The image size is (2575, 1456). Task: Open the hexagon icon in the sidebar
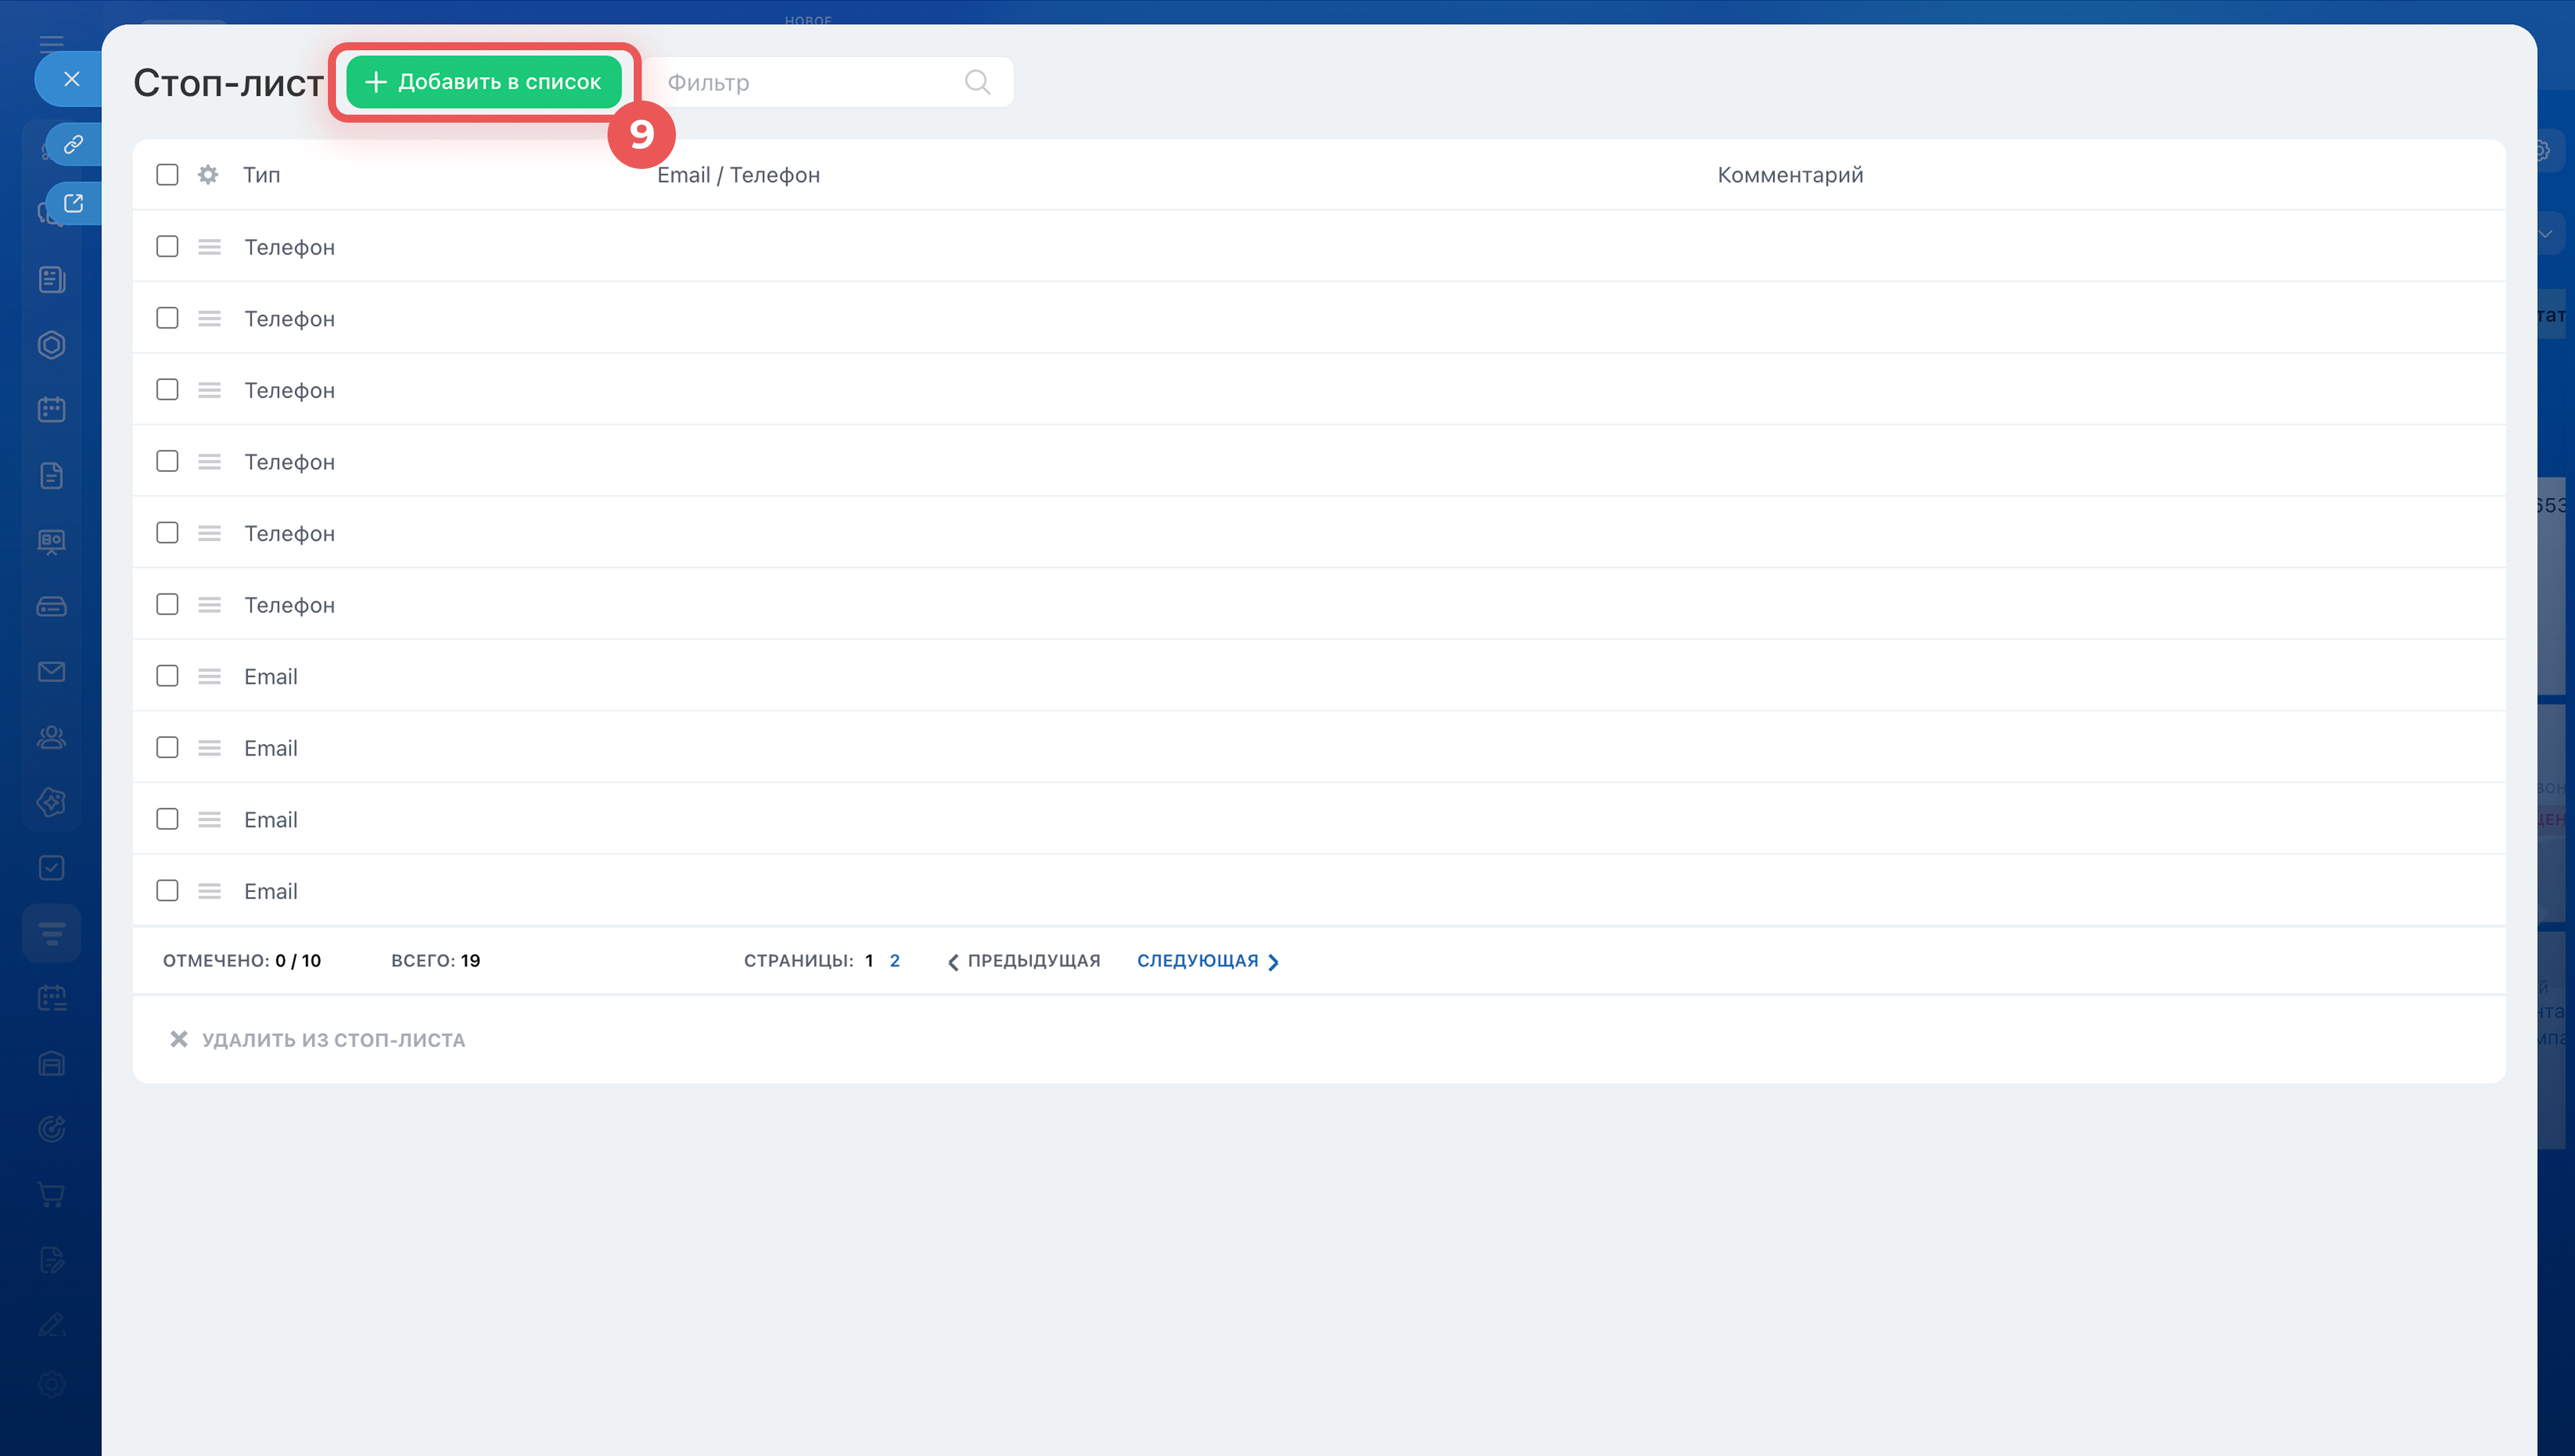(x=52, y=345)
